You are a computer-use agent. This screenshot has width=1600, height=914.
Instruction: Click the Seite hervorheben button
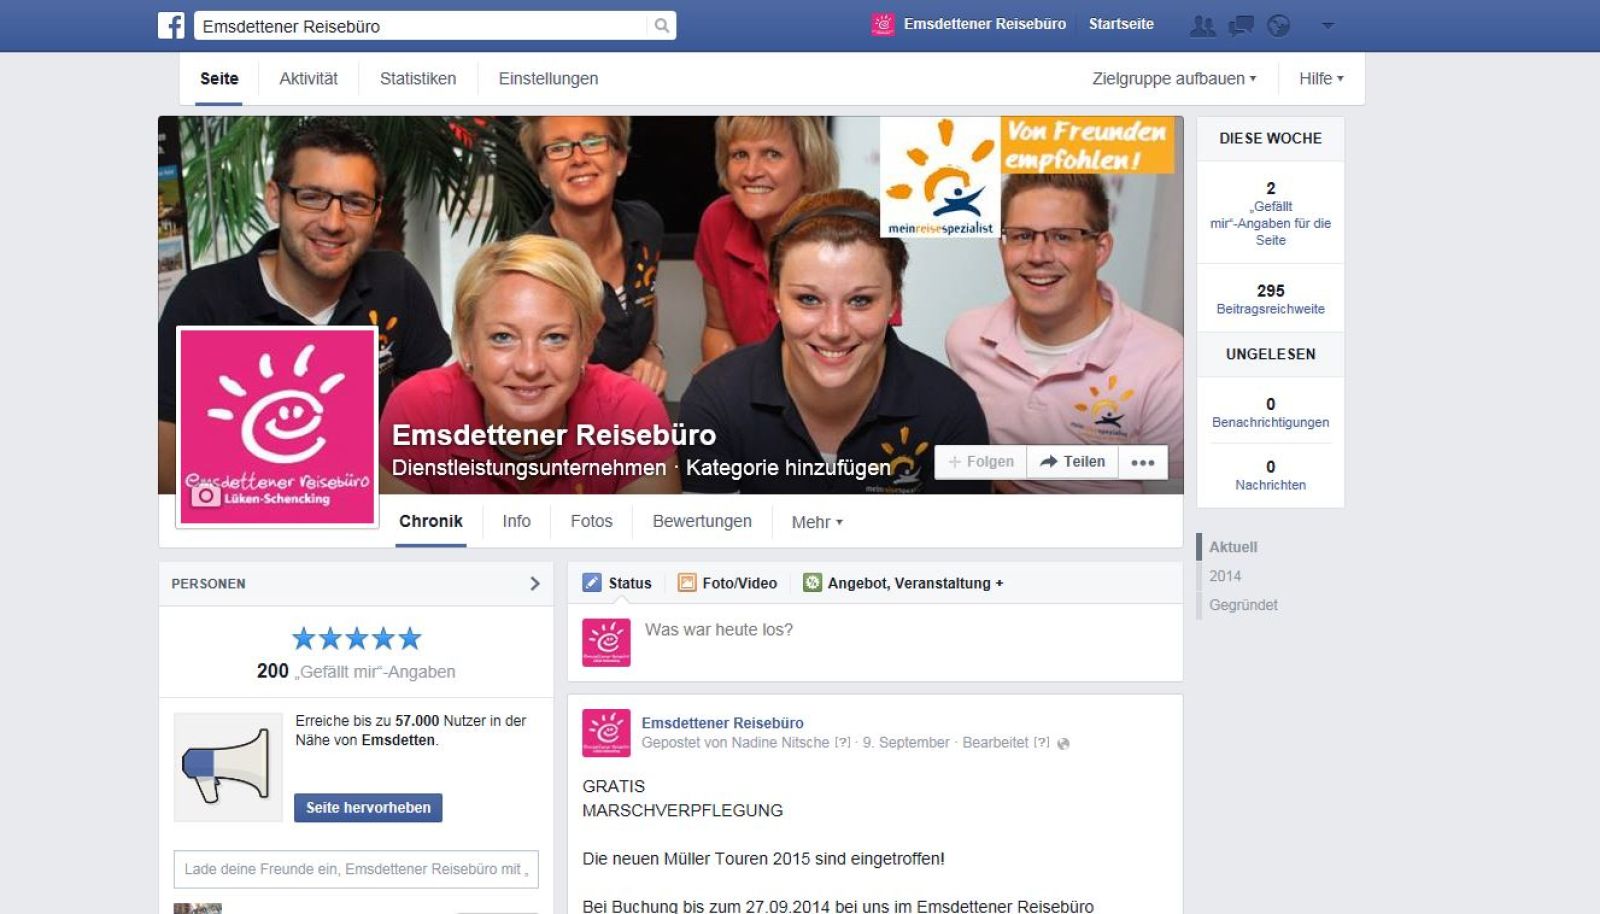click(x=368, y=807)
